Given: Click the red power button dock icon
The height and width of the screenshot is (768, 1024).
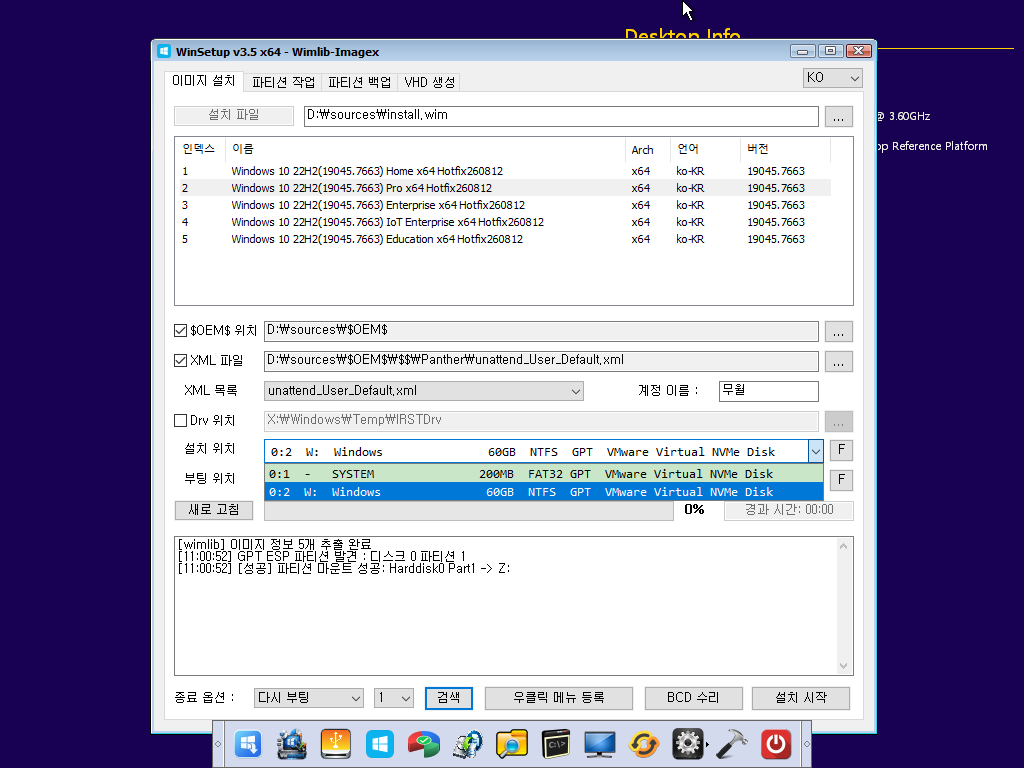Looking at the screenshot, I should [776, 744].
